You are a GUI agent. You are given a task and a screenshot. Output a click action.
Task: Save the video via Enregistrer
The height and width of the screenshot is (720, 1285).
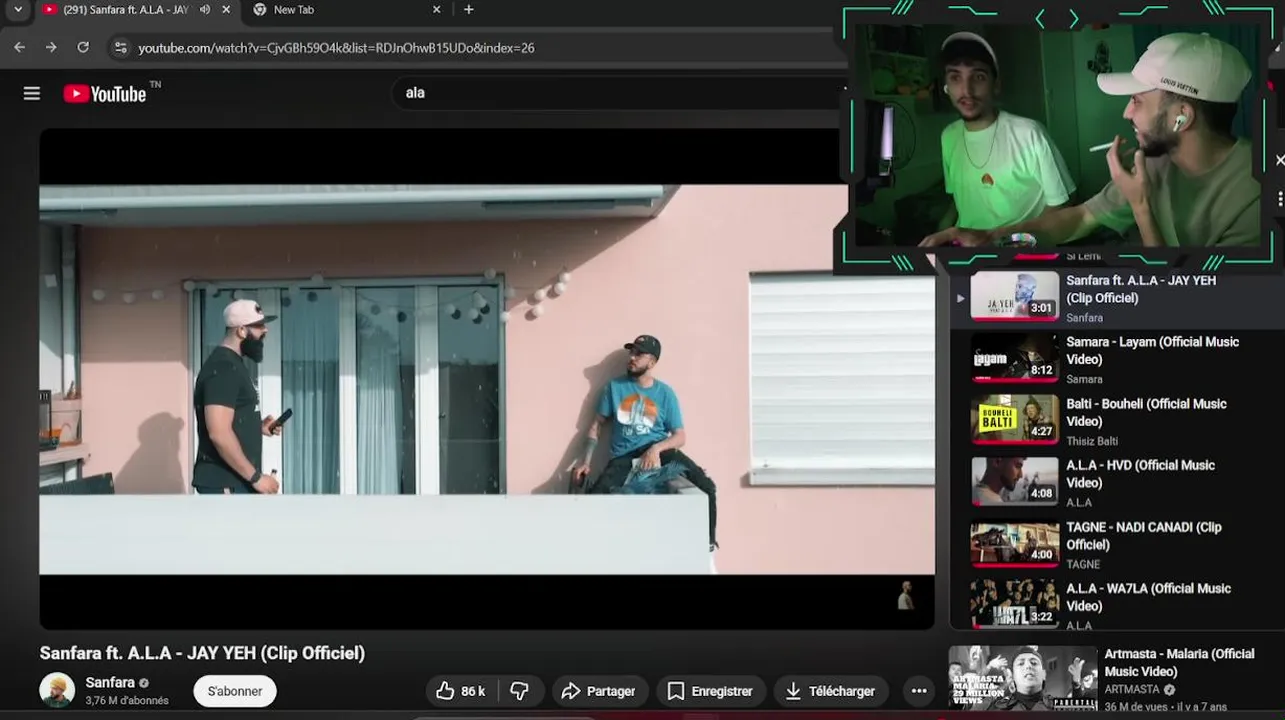coord(710,691)
